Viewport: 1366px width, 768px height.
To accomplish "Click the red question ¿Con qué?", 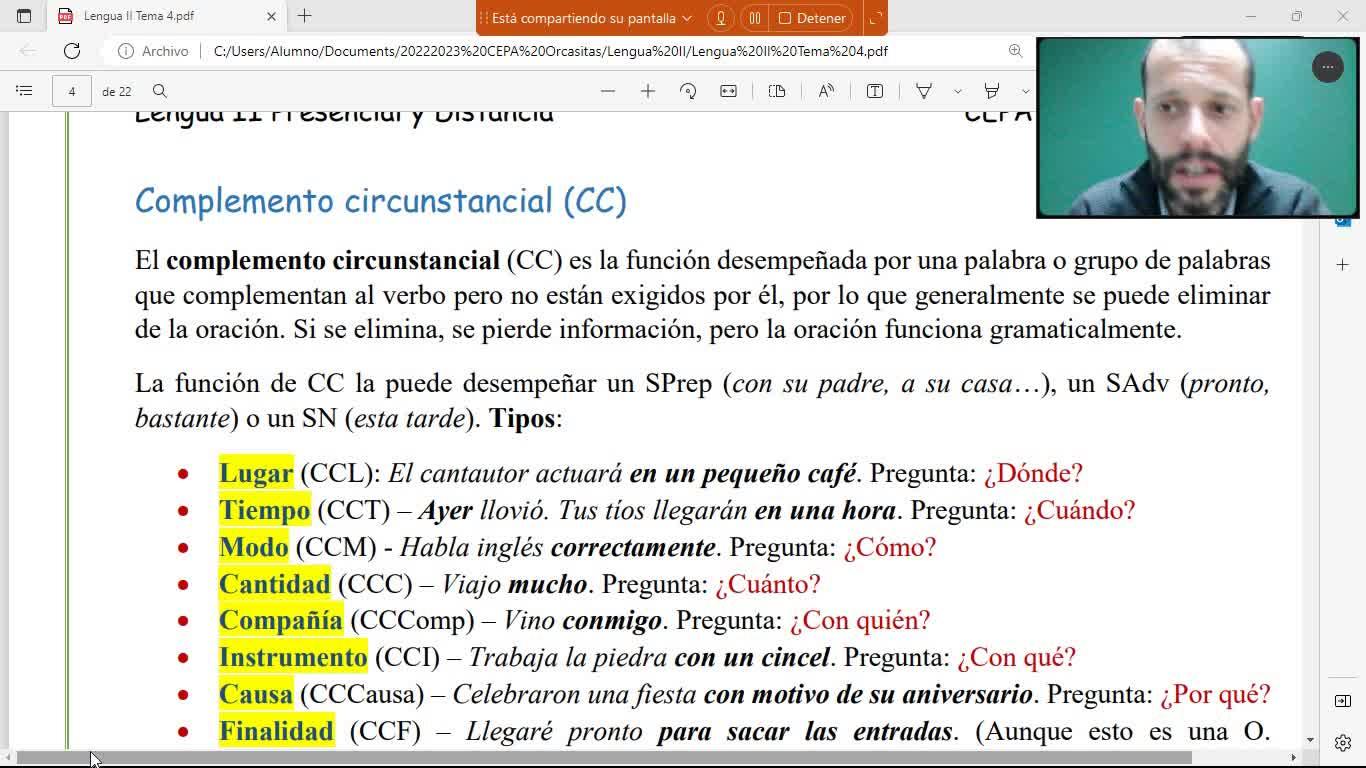I will click(1016, 657).
